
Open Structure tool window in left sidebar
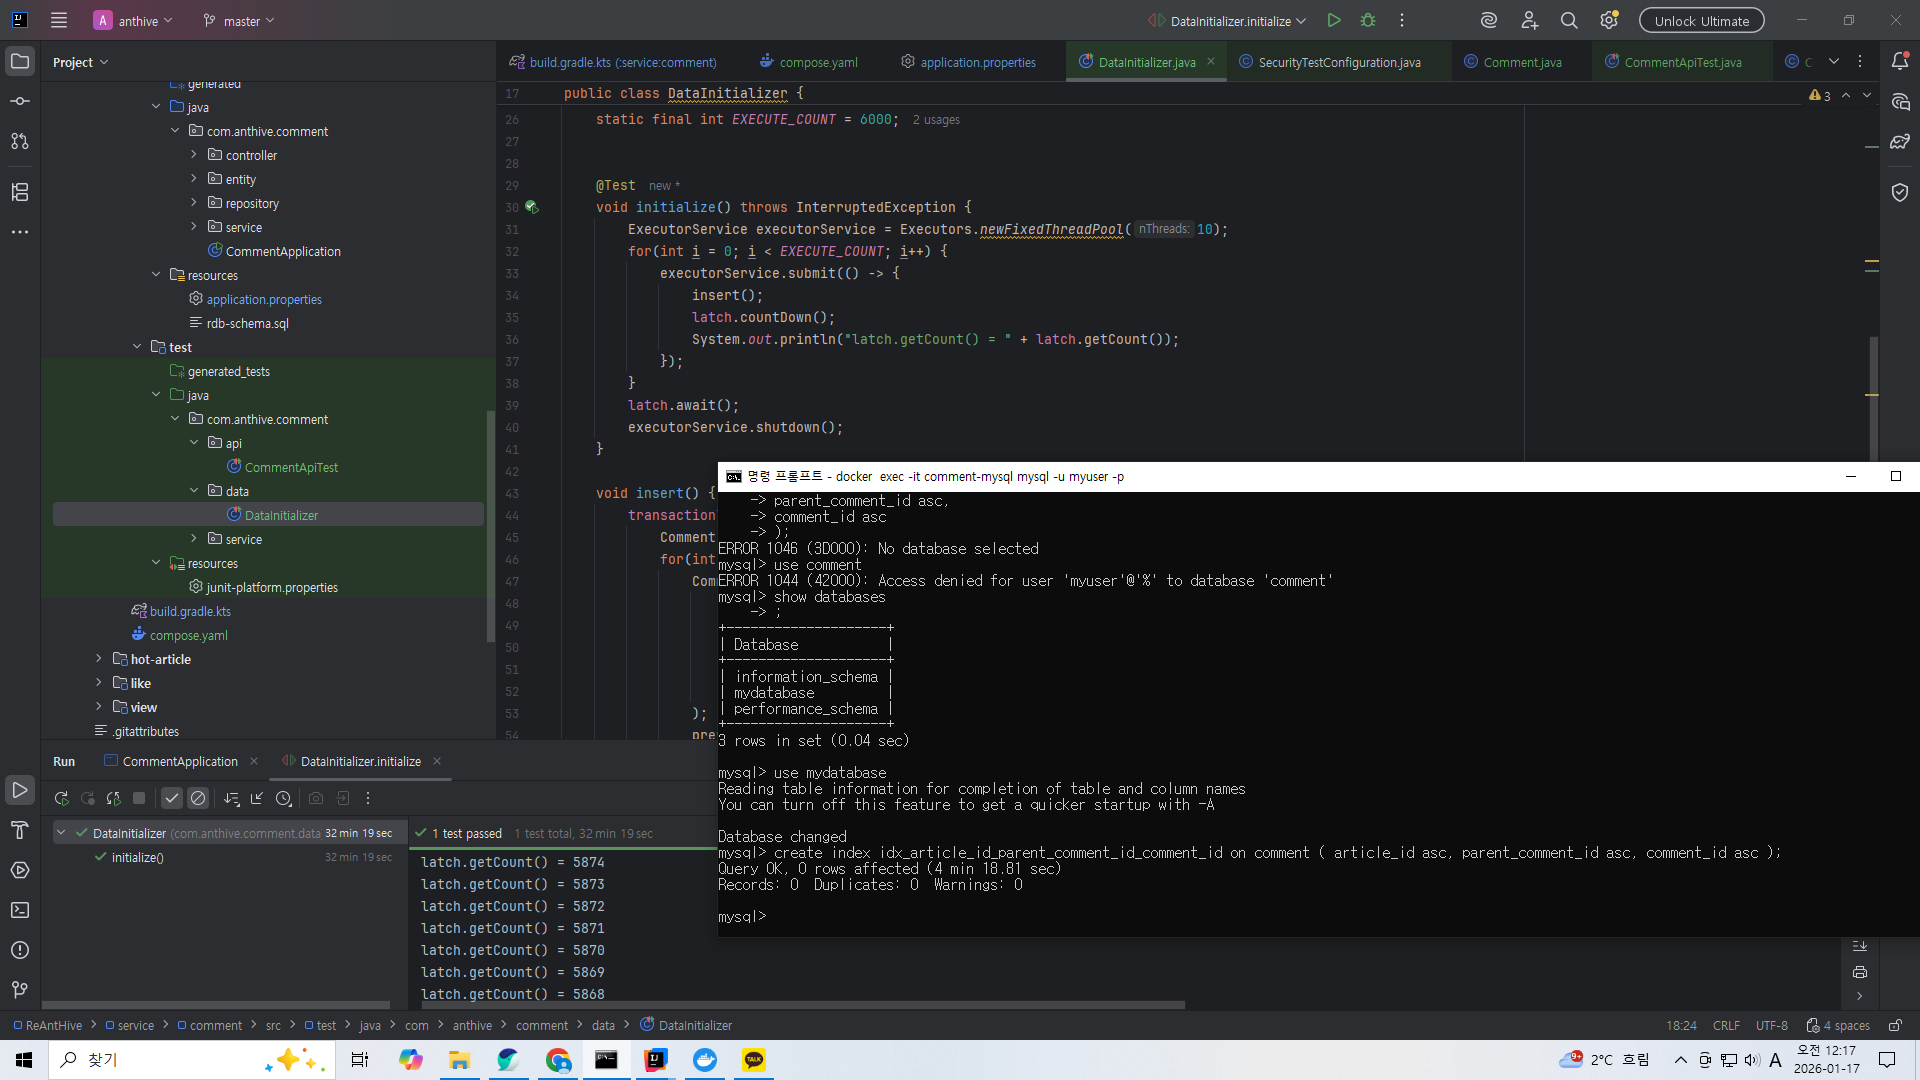(19, 191)
